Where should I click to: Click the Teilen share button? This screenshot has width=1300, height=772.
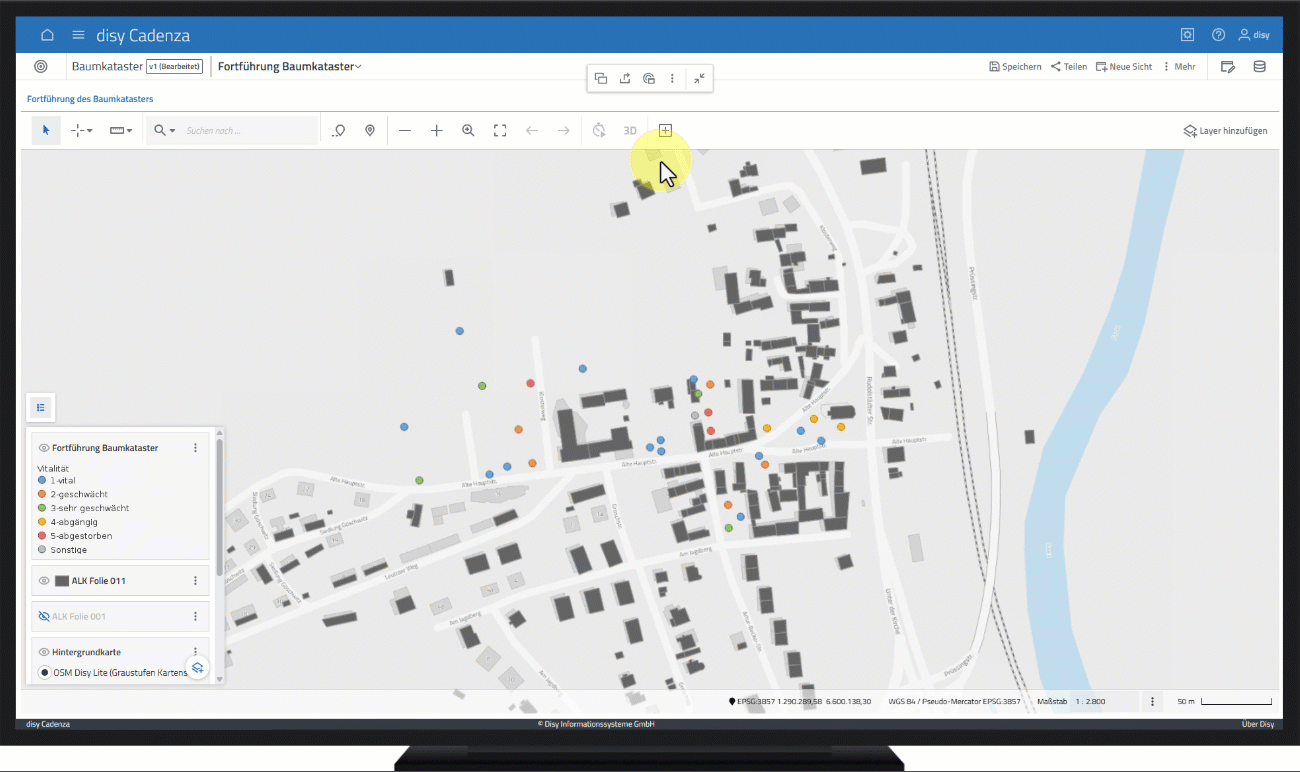tap(1069, 67)
